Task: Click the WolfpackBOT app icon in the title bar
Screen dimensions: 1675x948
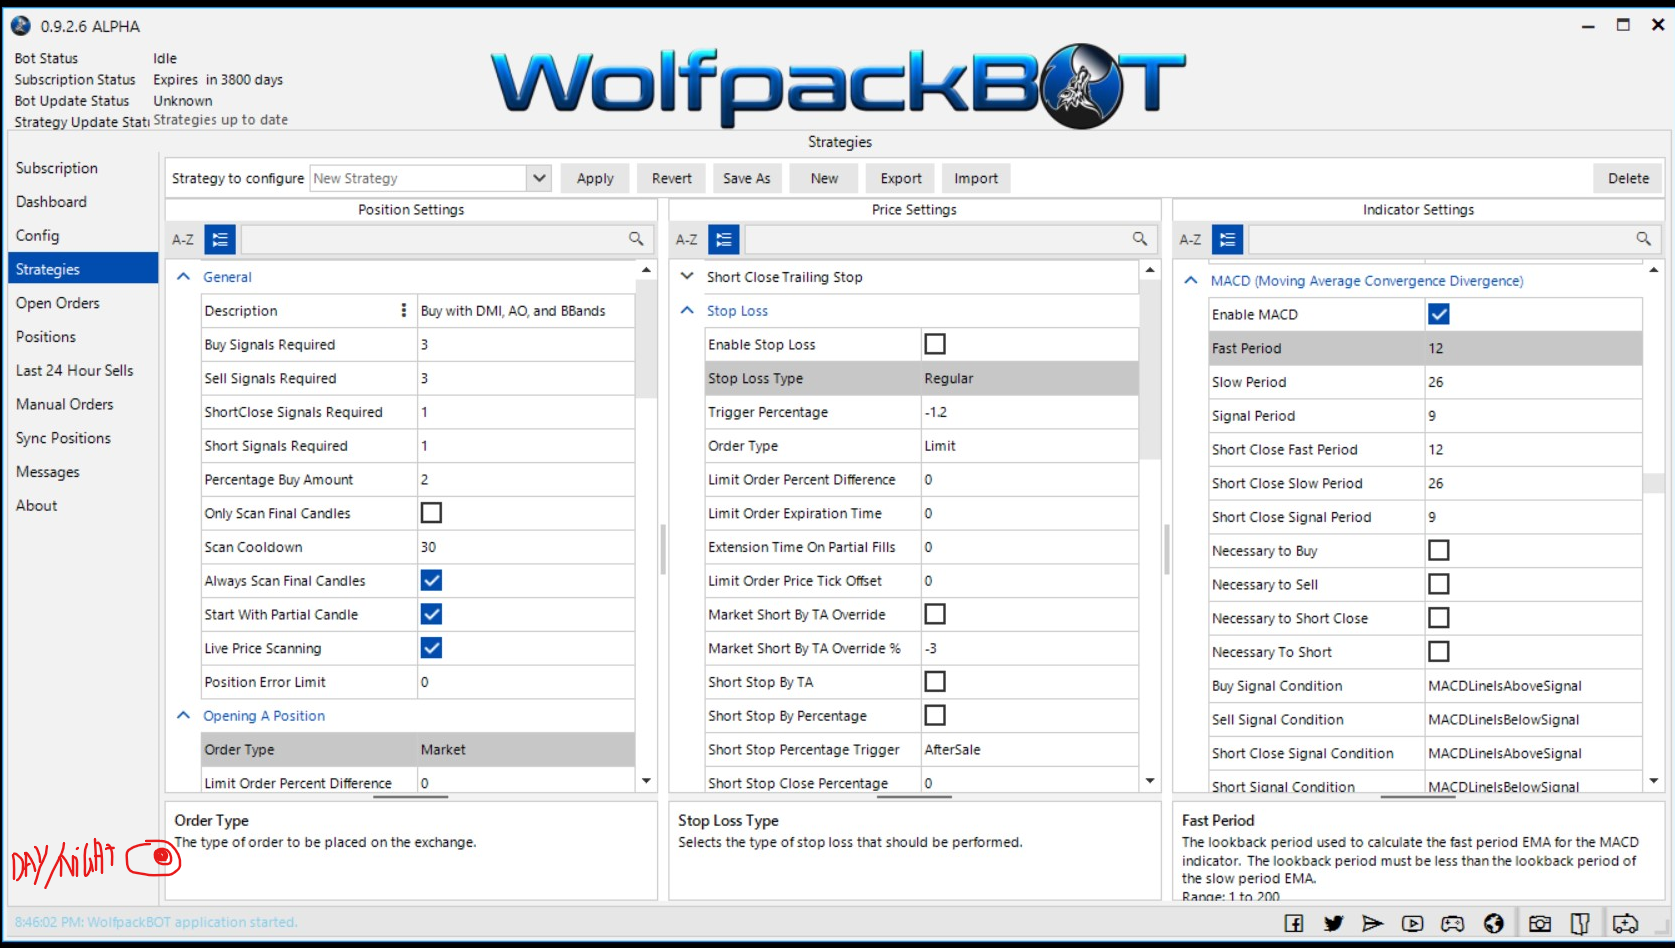Action: 21,26
